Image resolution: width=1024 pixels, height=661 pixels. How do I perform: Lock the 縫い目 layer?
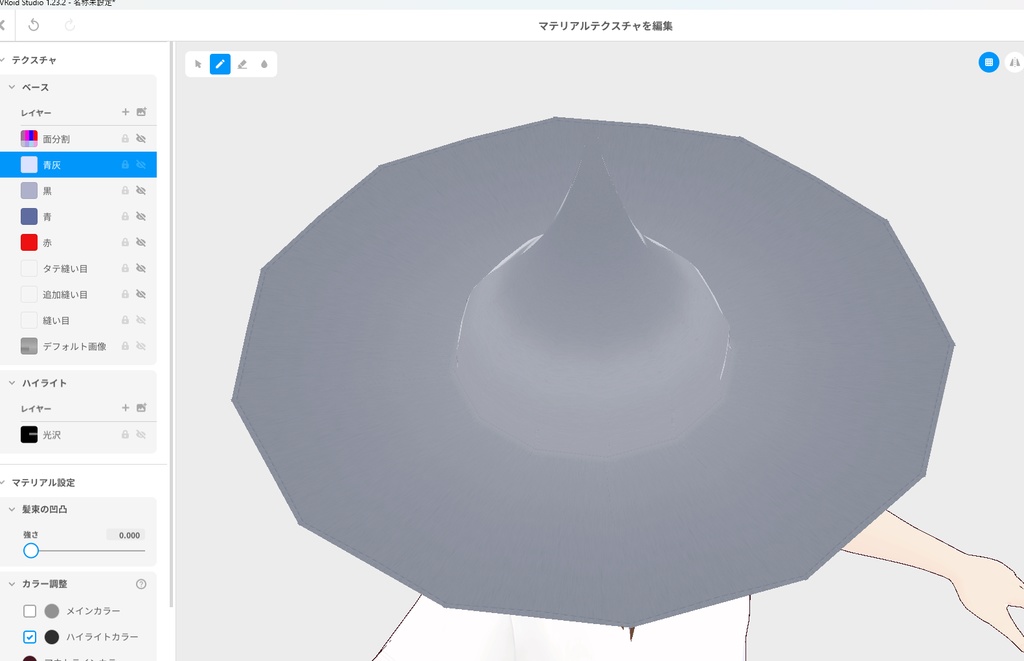(x=125, y=320)
